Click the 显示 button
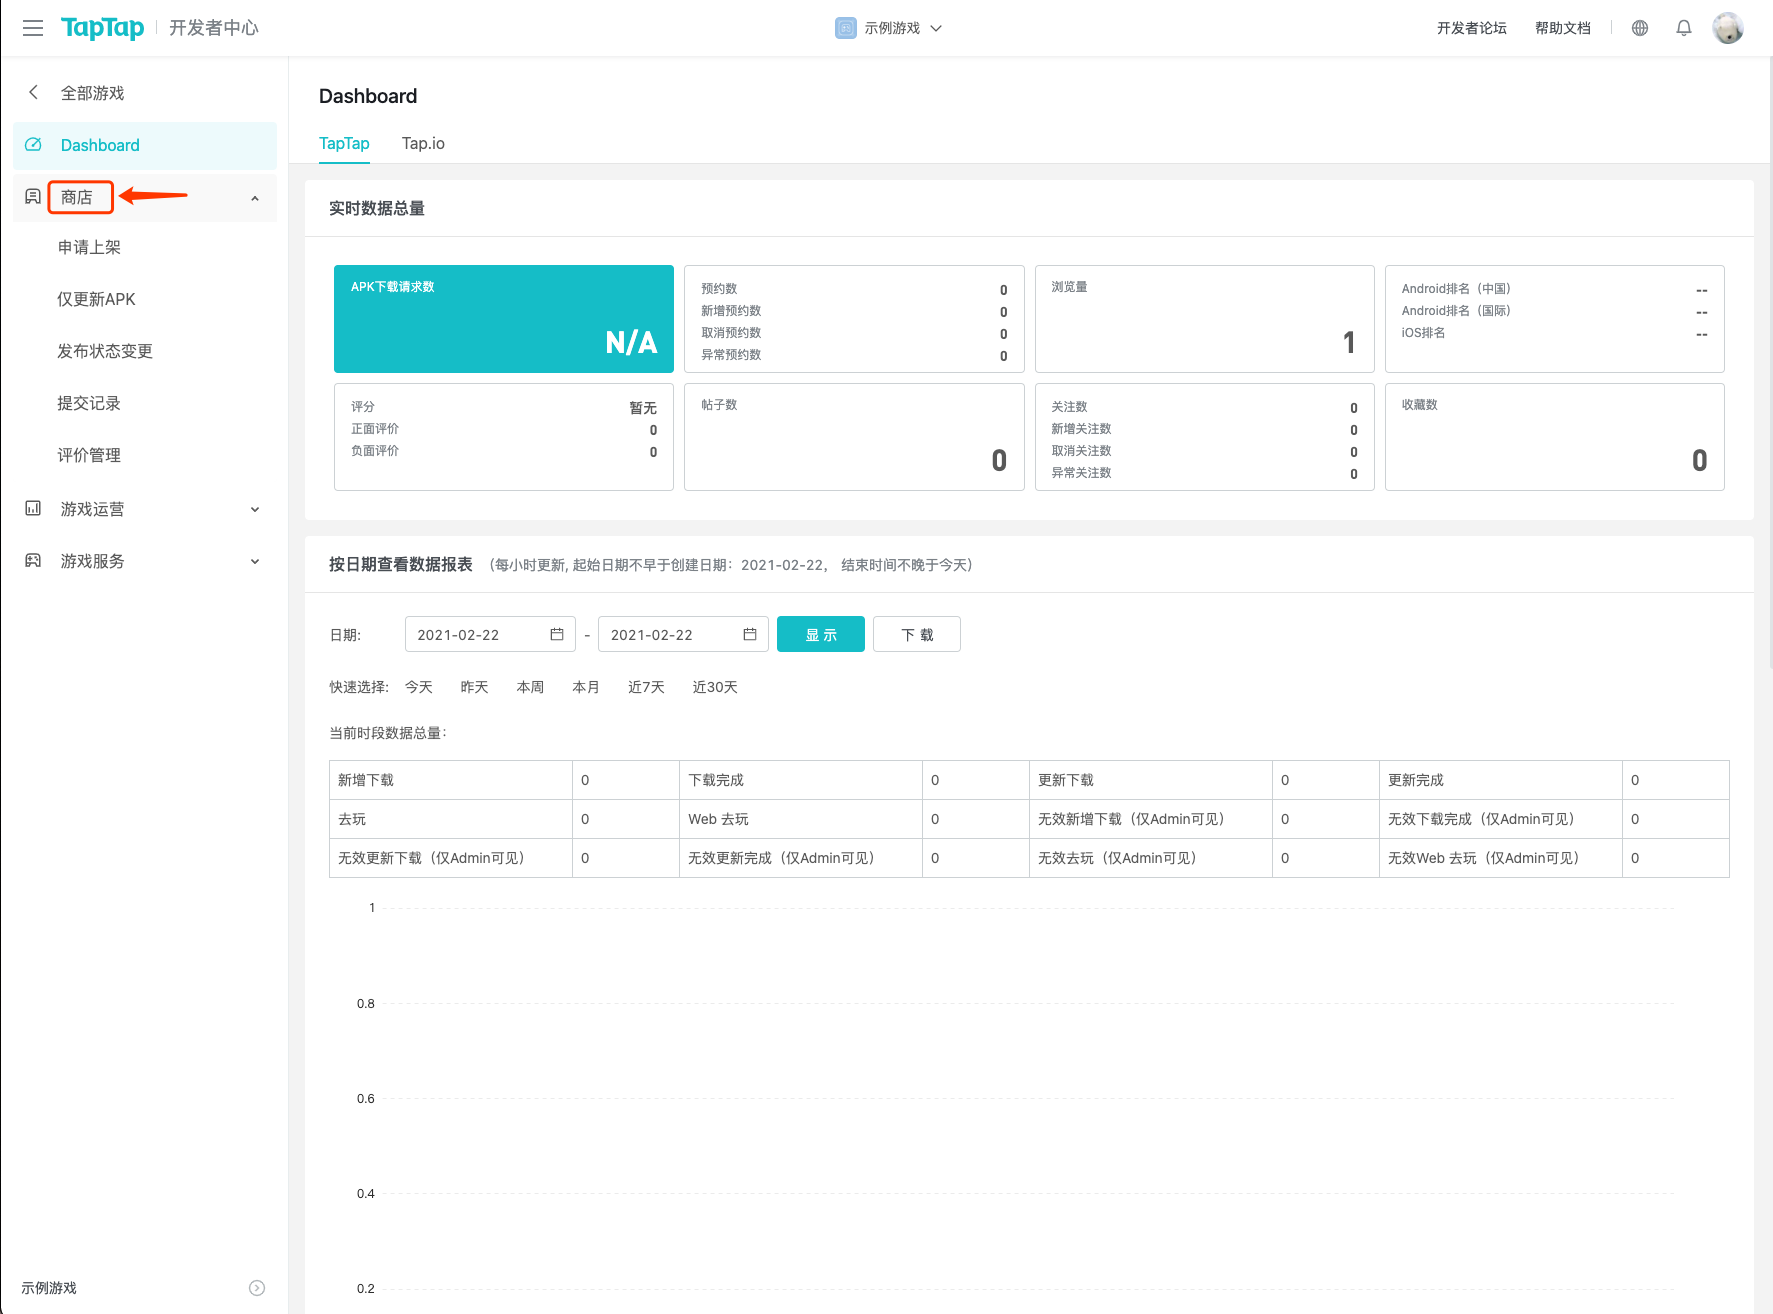This screenshot has height=1314, width=1773. [x=821, y=634]
